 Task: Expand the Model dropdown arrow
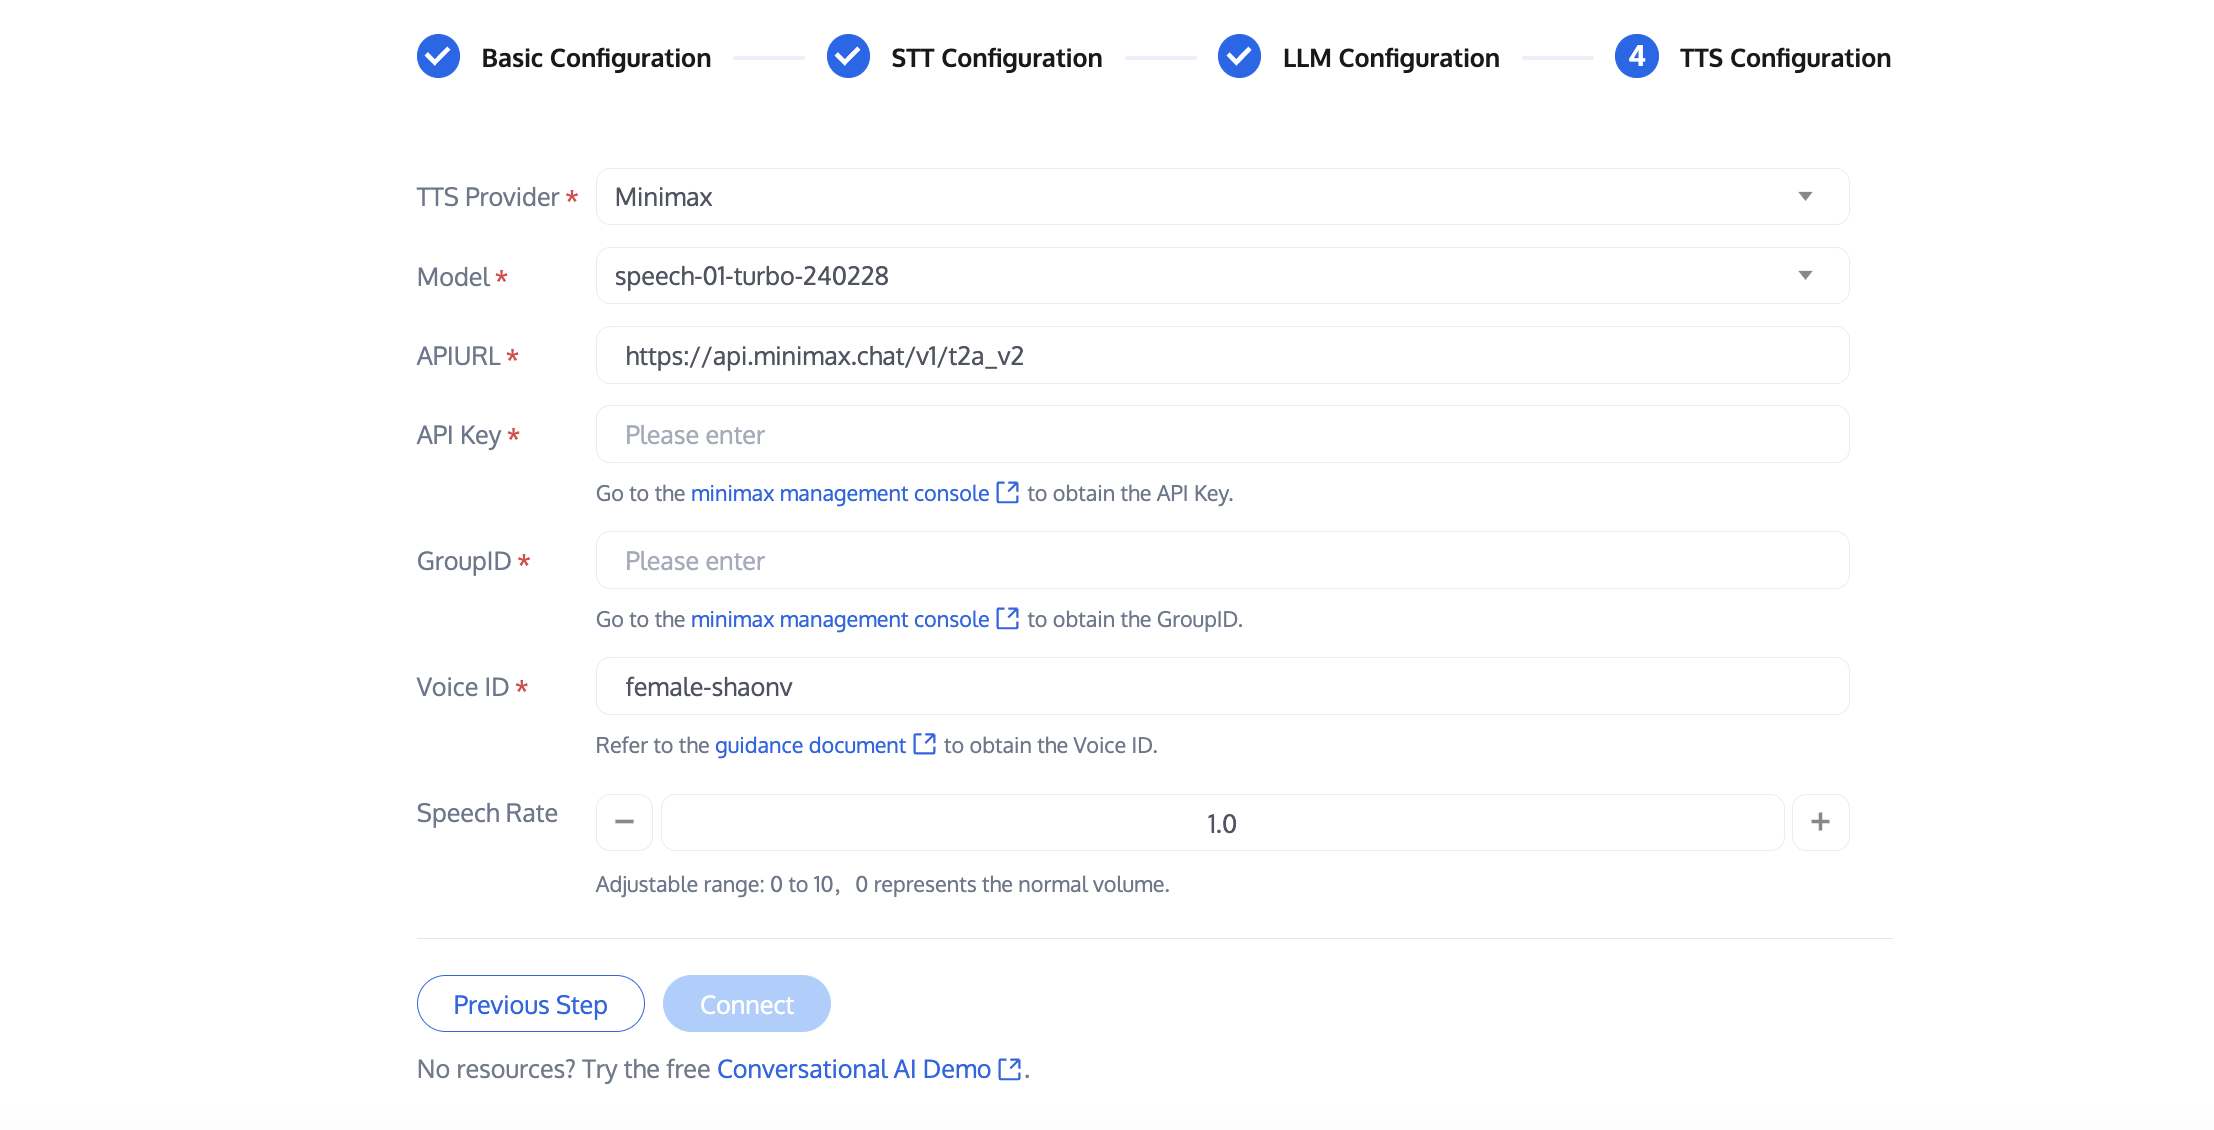tap(1805, 276)
